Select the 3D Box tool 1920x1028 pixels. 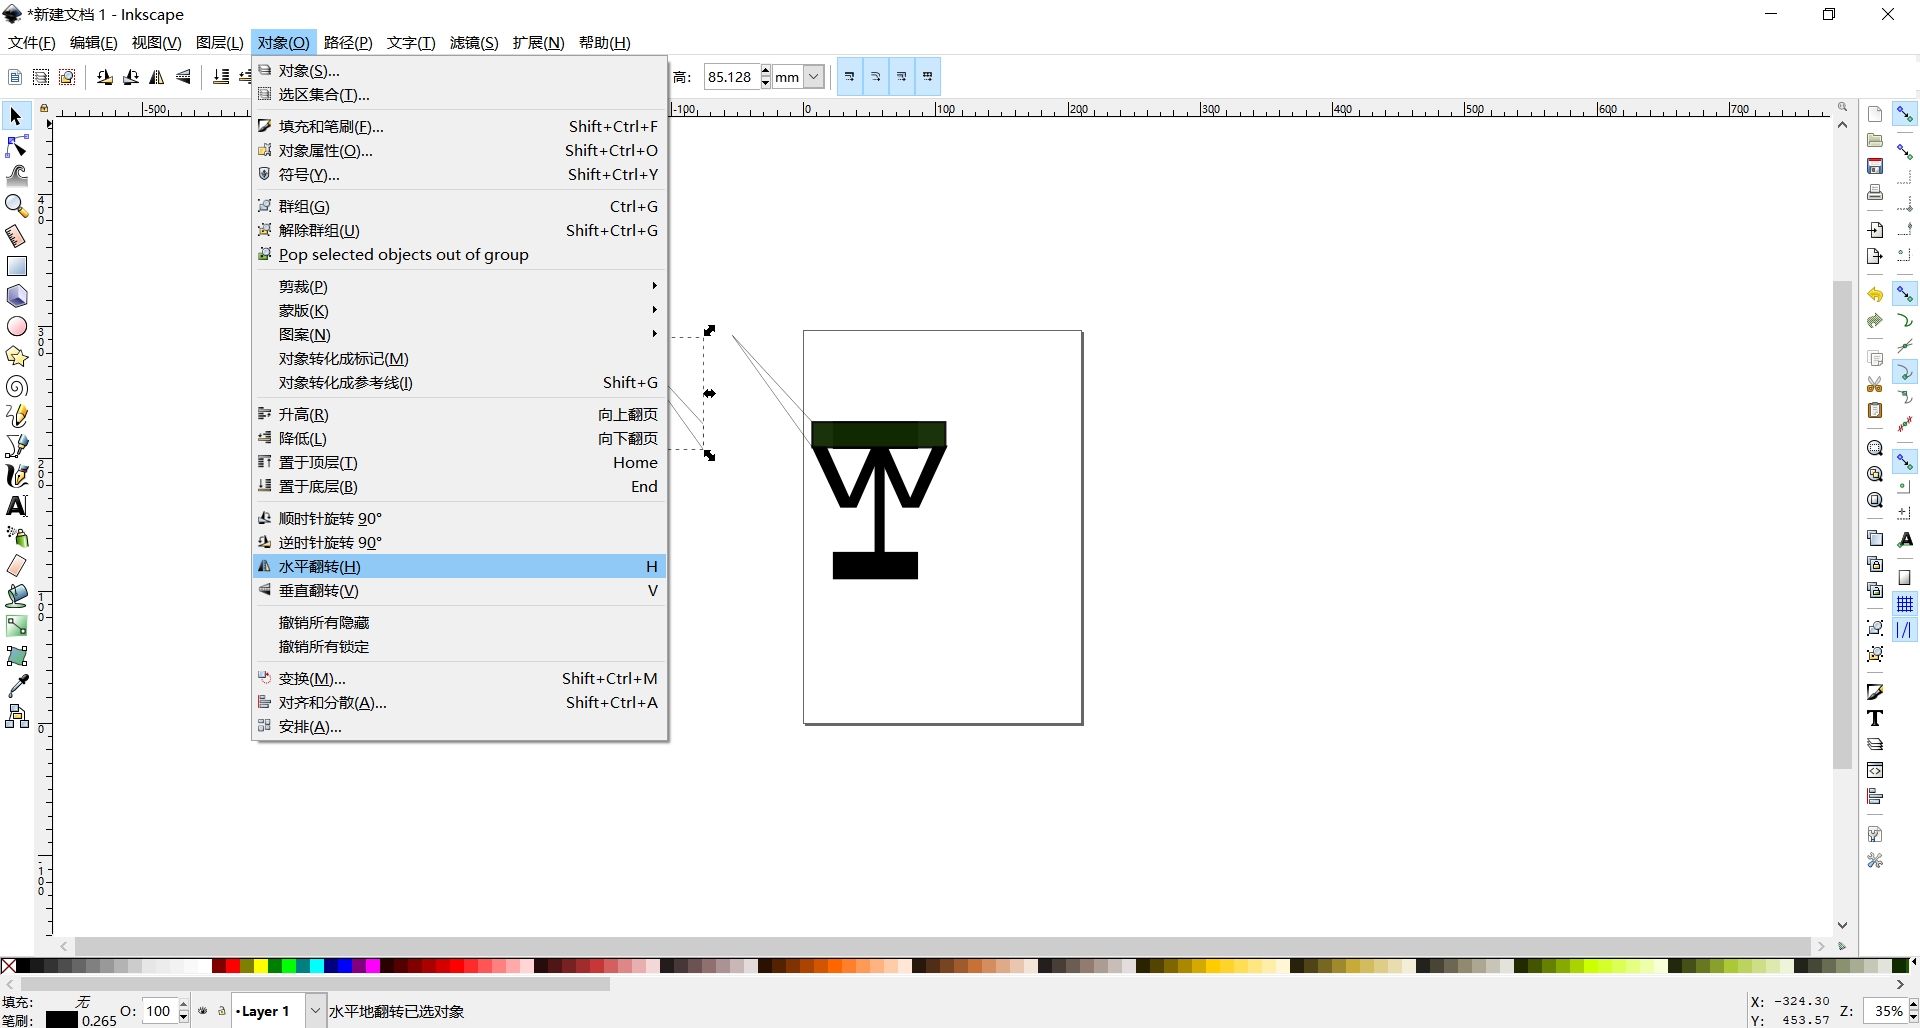16,296
